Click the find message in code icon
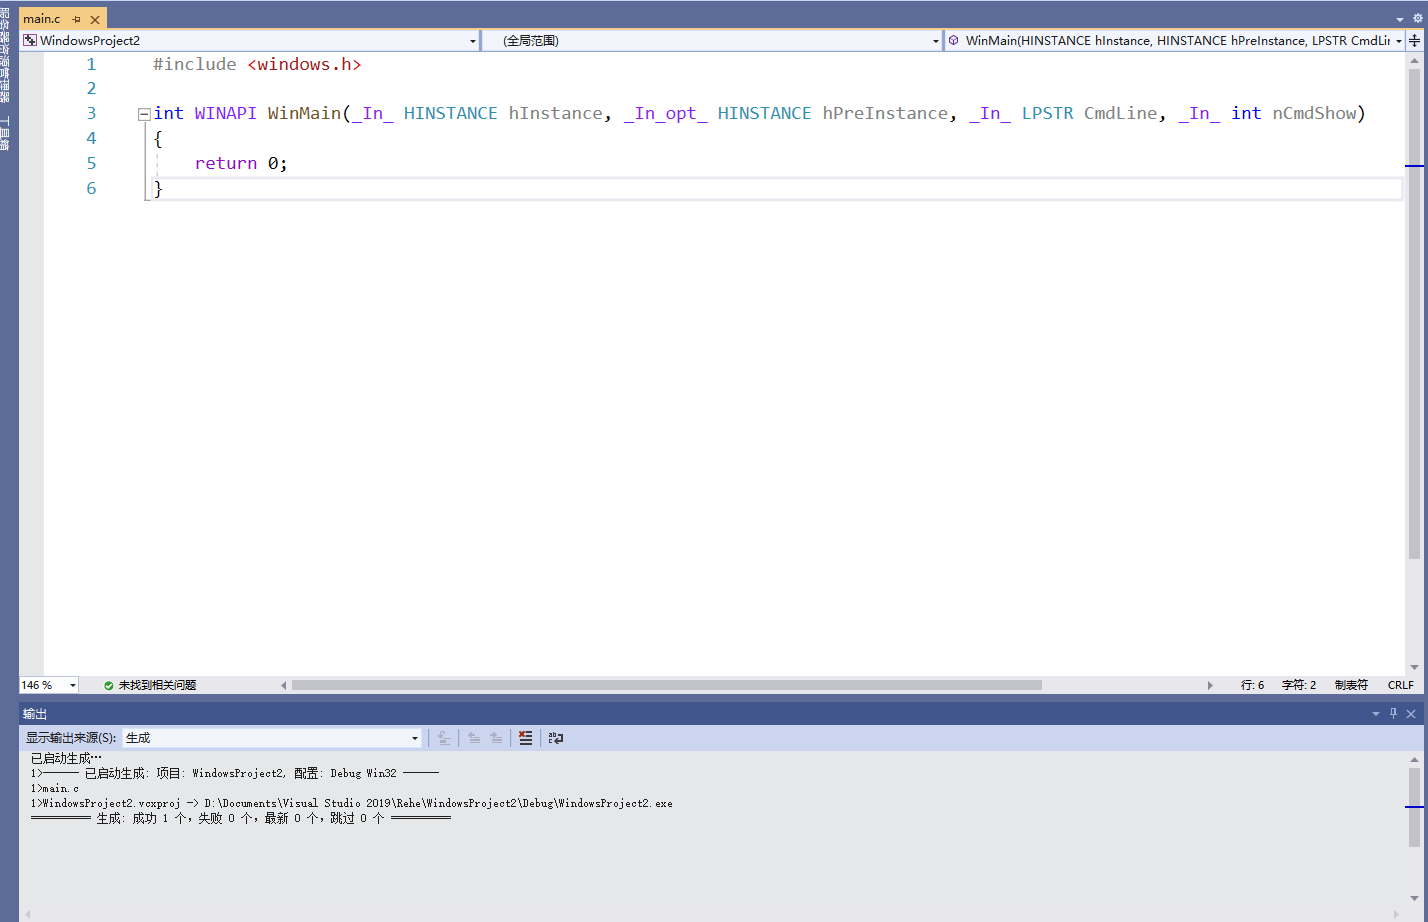 444,738
